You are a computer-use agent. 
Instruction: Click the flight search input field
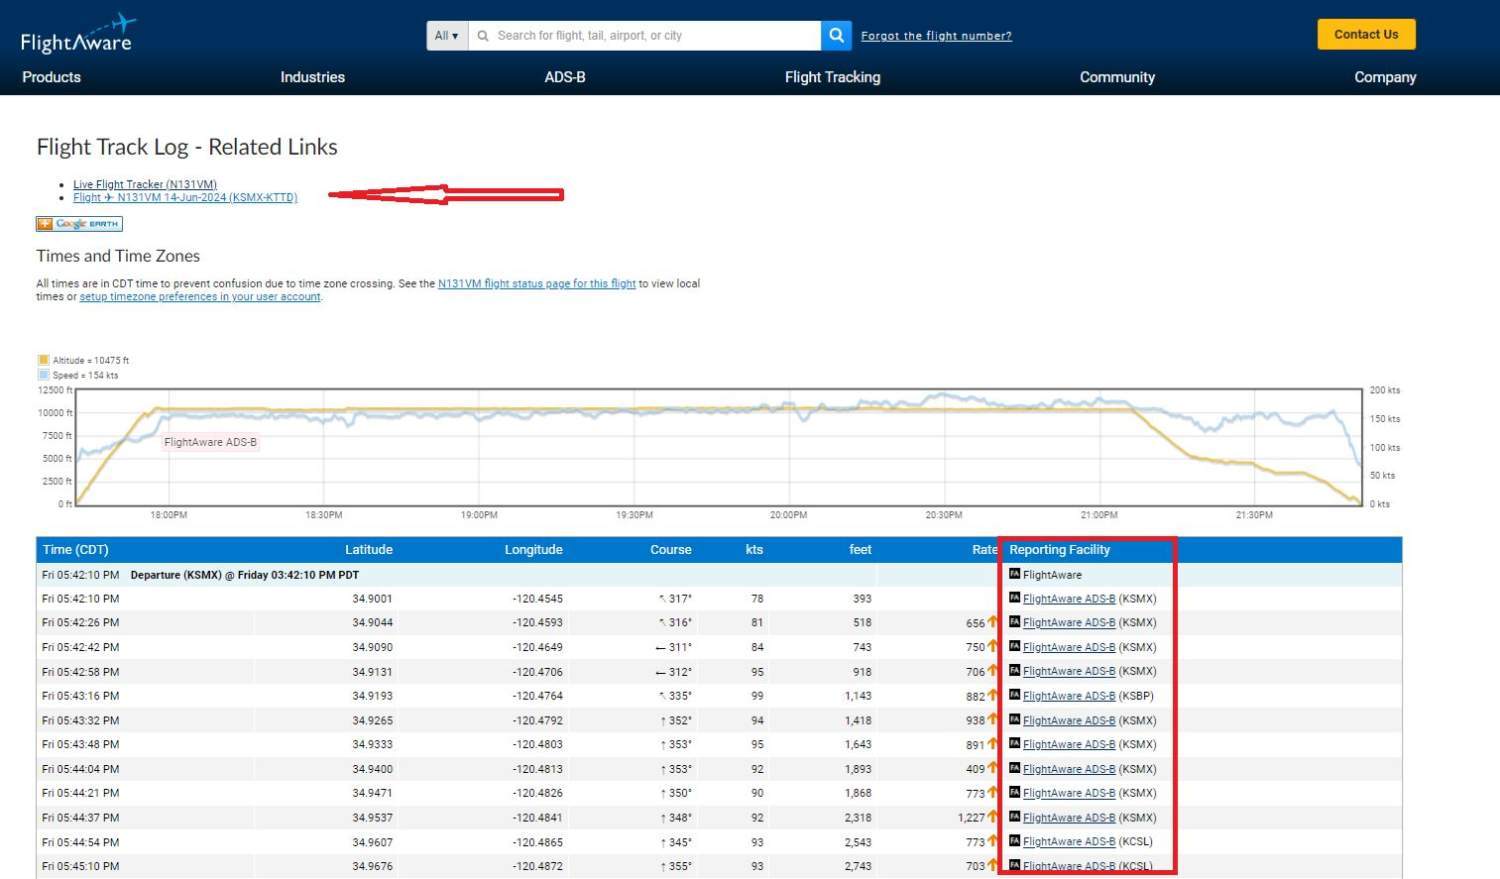coord(644,35)
